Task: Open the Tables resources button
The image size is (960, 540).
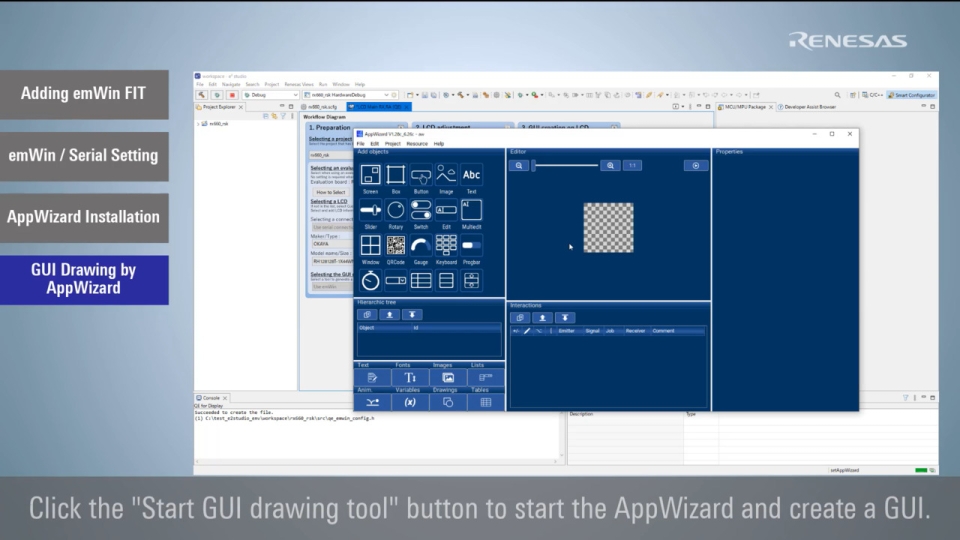Action: (x=486, y=402)
